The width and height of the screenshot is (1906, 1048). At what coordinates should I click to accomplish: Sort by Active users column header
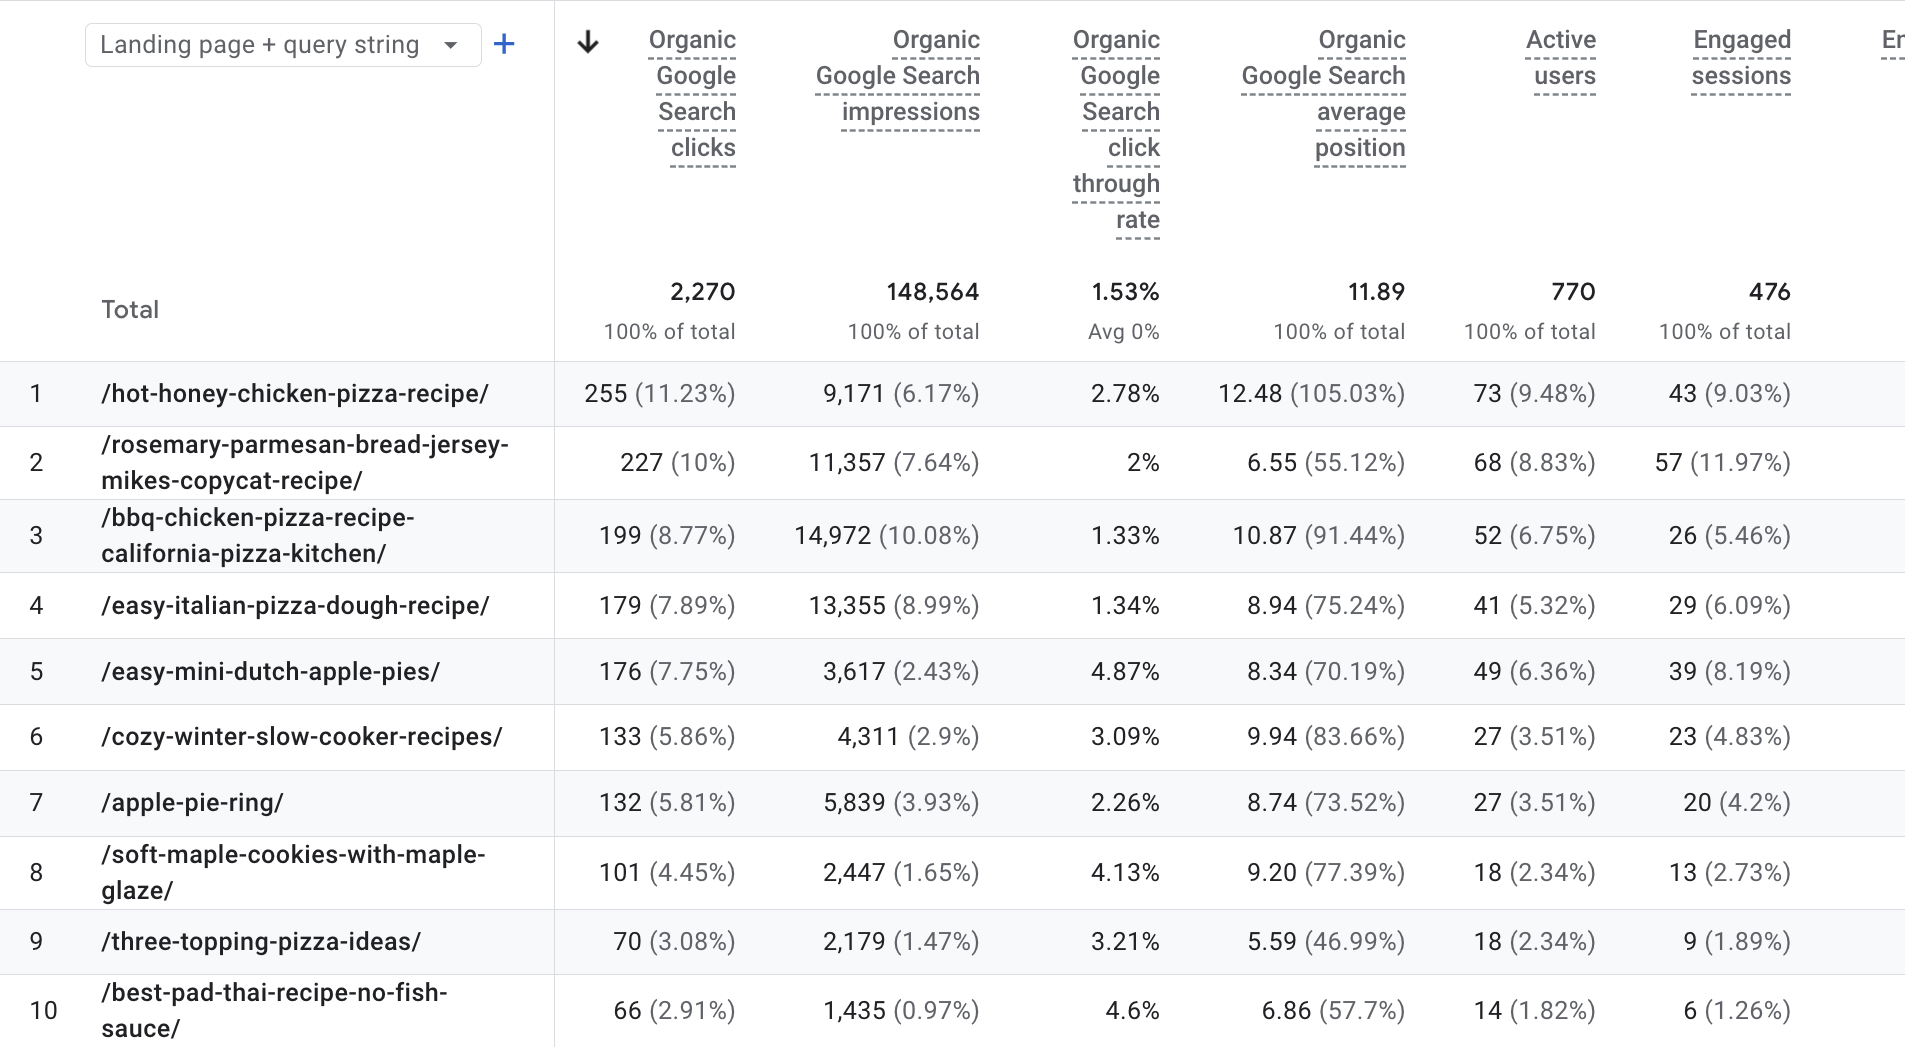pyautogui.click(x=1560, y=57)
